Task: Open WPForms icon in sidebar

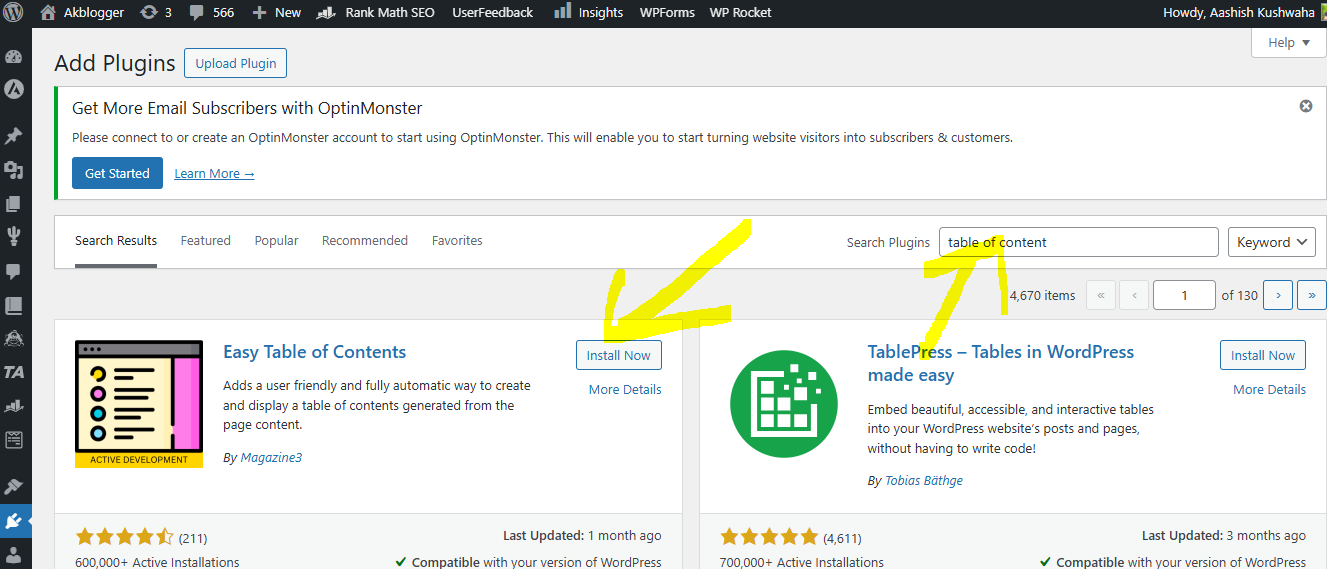Action: point(14,439)
